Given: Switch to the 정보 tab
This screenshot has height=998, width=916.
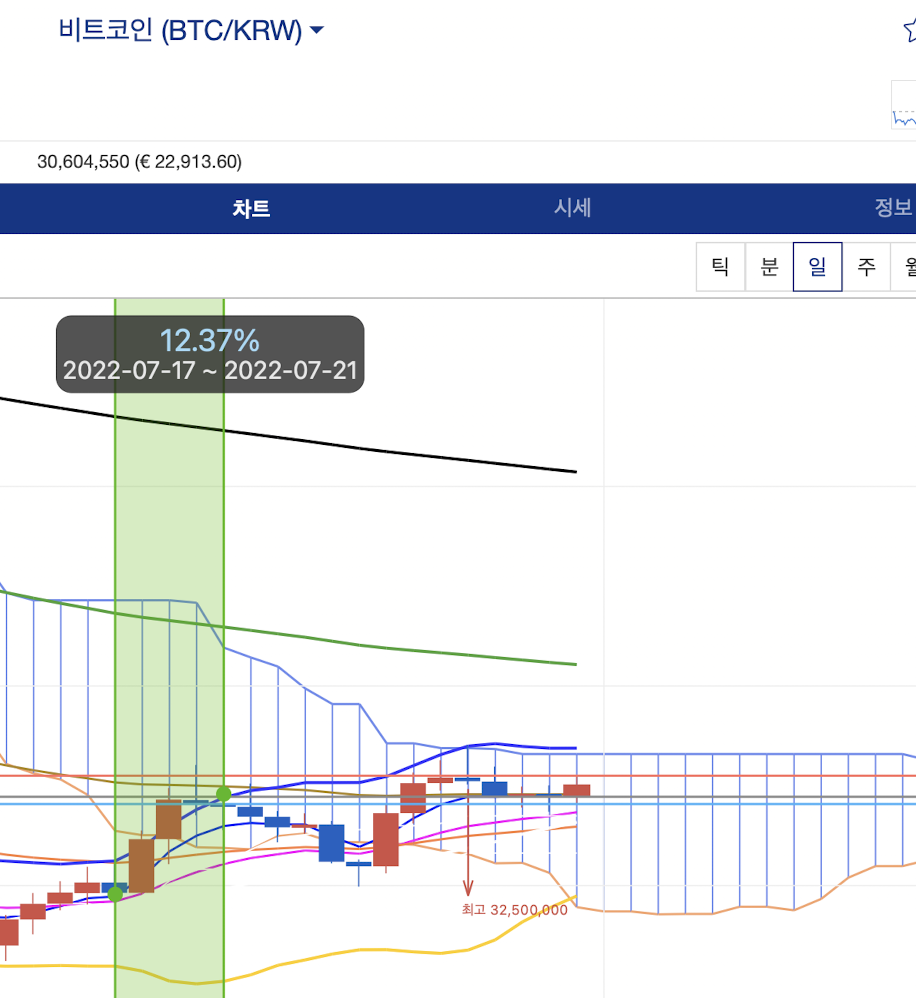Looking at the screenshot, I should pos(894,207).
